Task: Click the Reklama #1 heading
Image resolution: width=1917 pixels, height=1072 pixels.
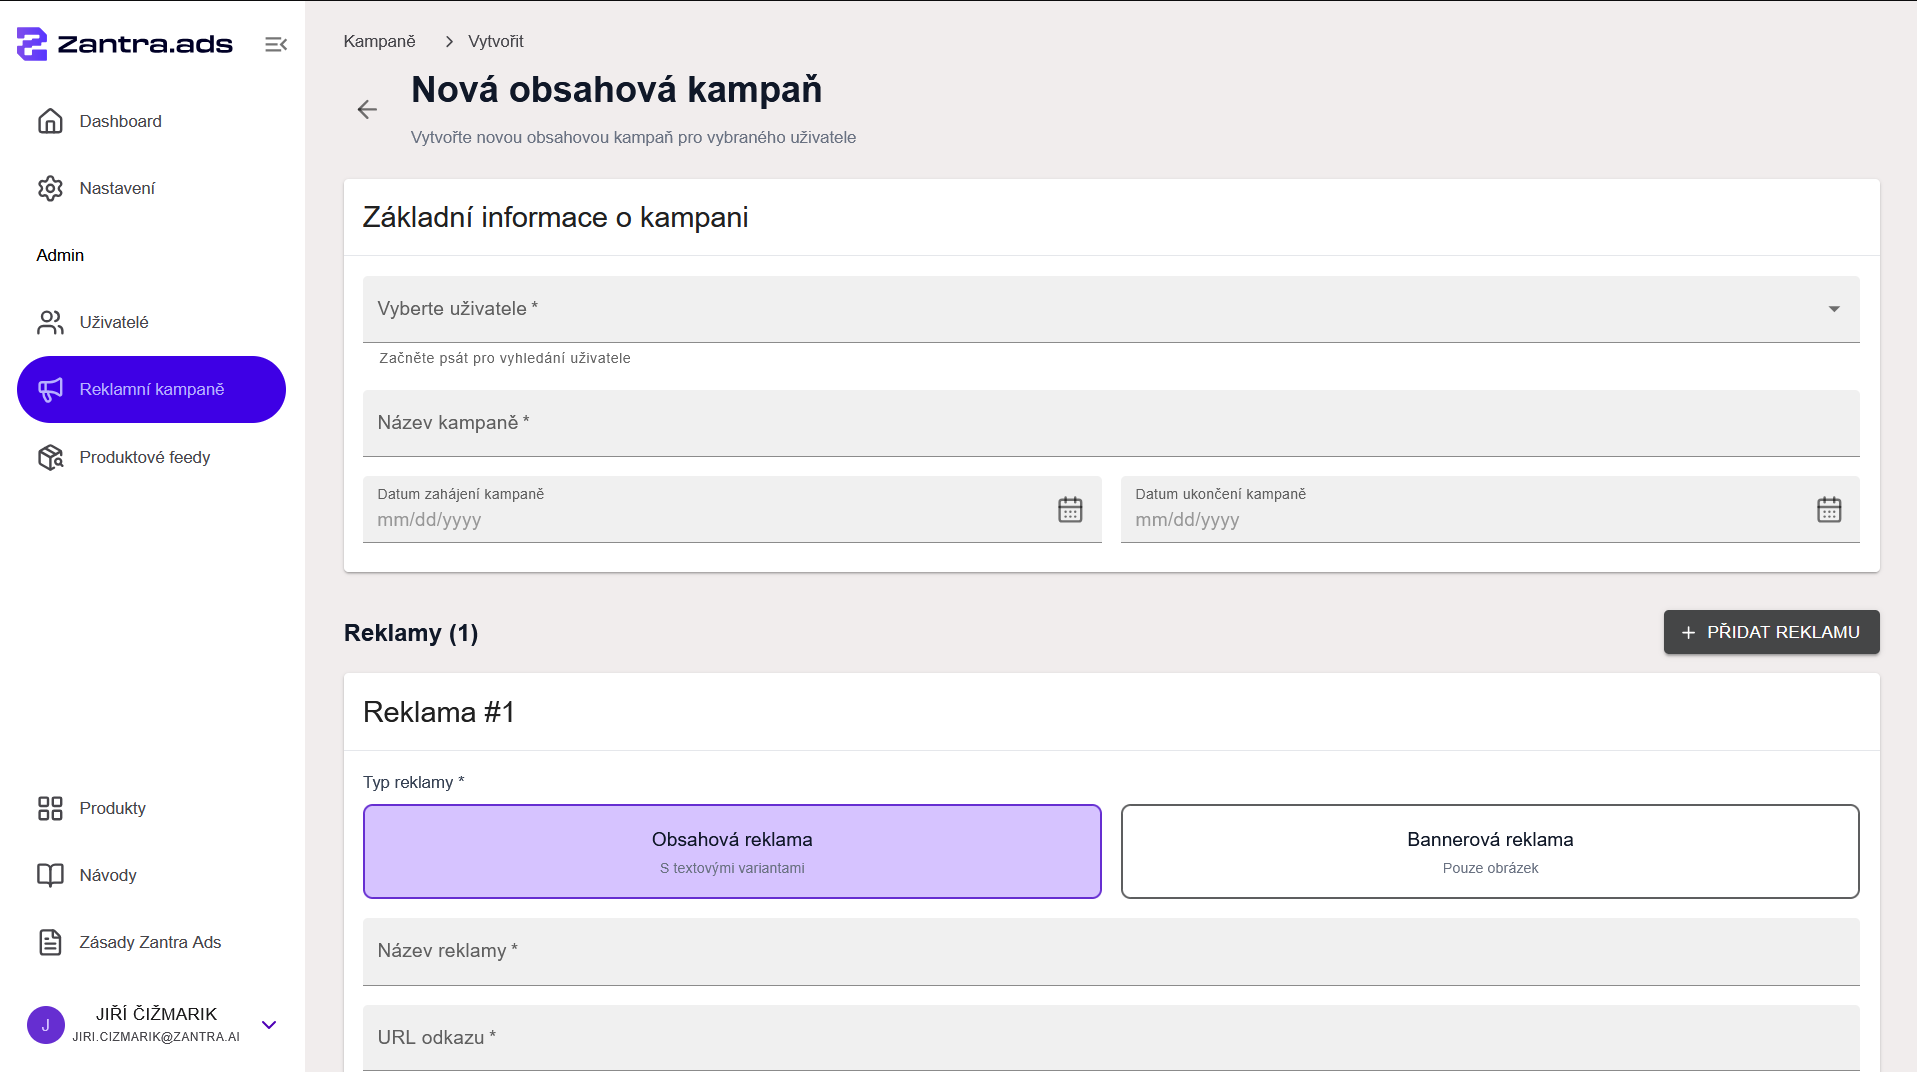Action: click(439, 712)
